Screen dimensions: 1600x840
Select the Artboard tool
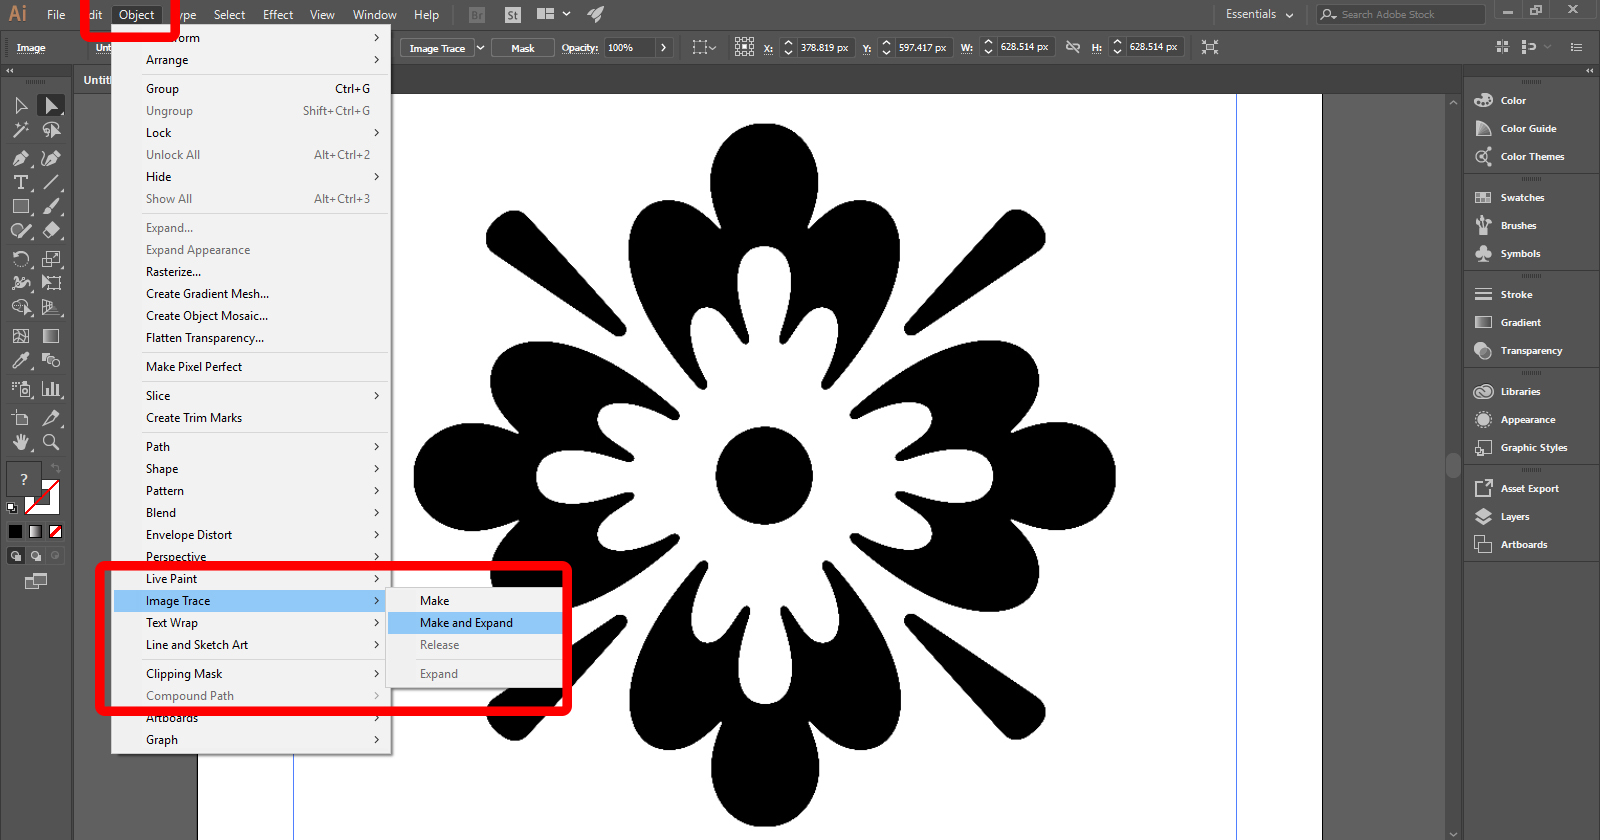pyautogui.click(x=21, y=418)
